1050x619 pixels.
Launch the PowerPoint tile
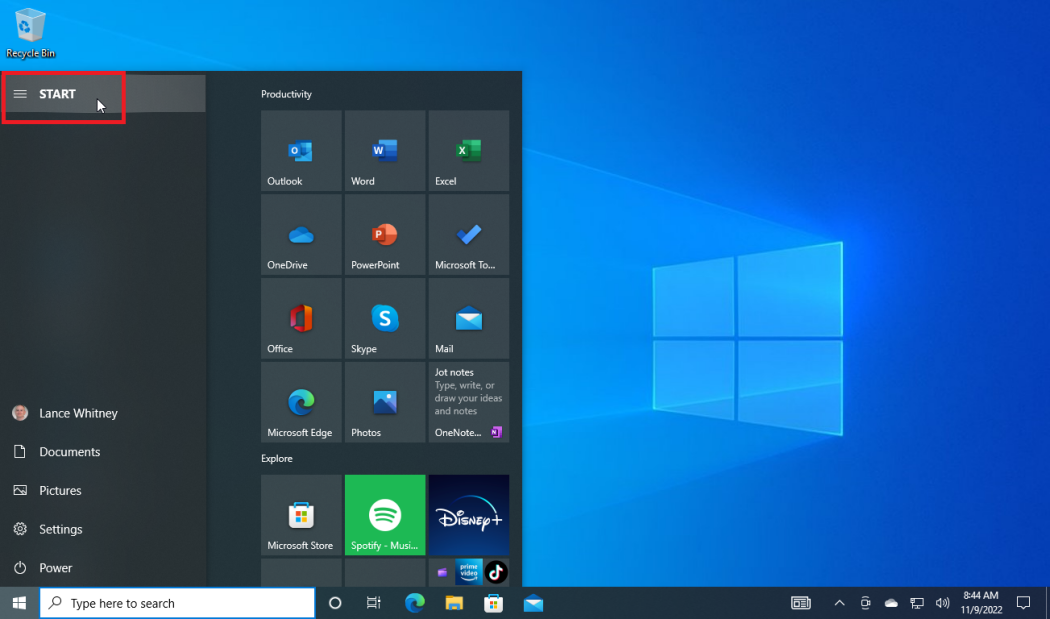(x=385, y=234)
